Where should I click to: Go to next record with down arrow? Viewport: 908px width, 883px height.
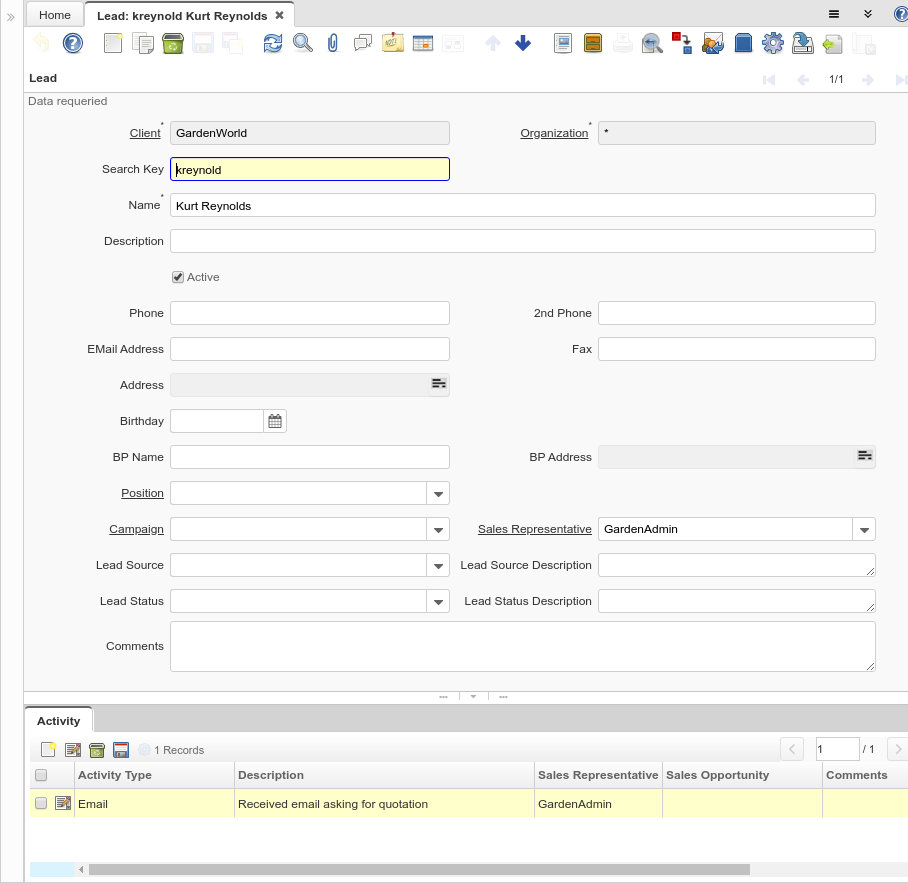coord(523,43)
